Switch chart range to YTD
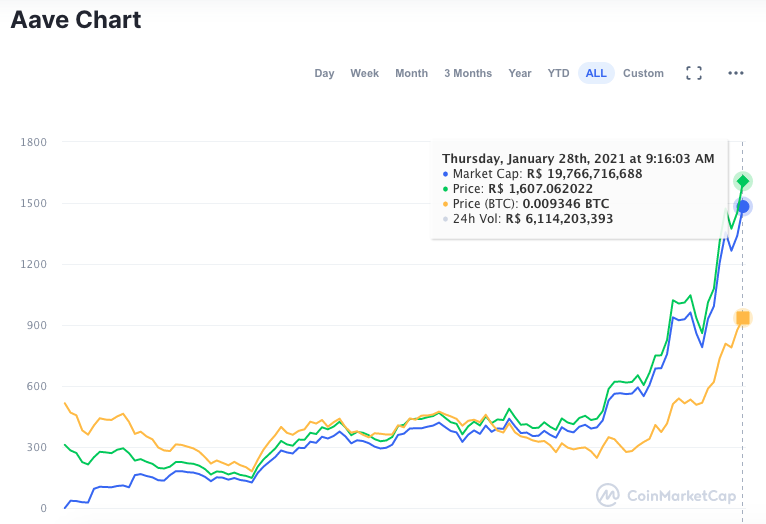Viewport: 766px width, 524px height. pos(558,73)
